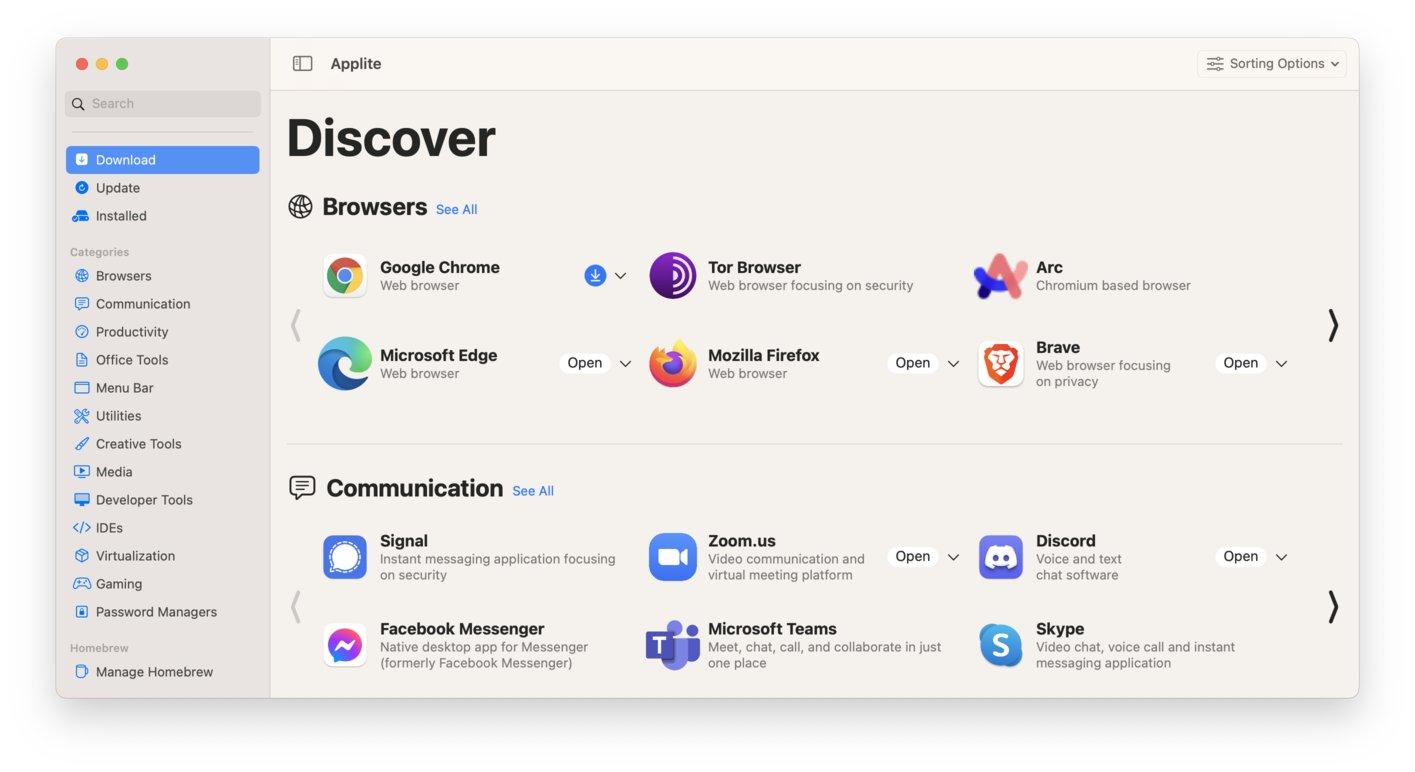Click the Facebook Messenger title text

(x=462, y=629)
